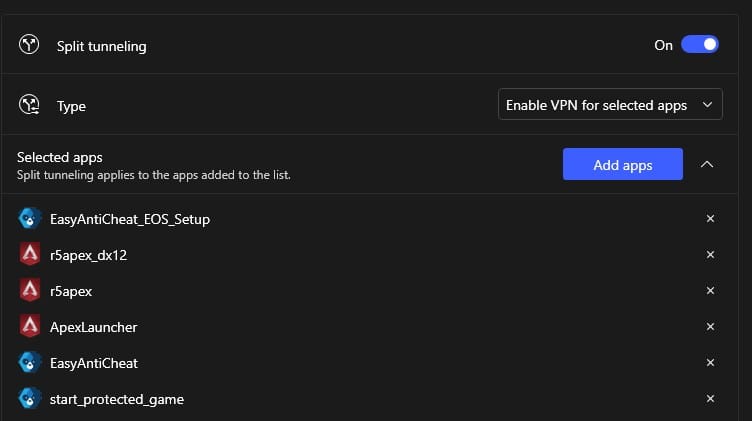Remove r5apex from selected apps
This screenshot has height=421, width=752.
tap(710, 291)
